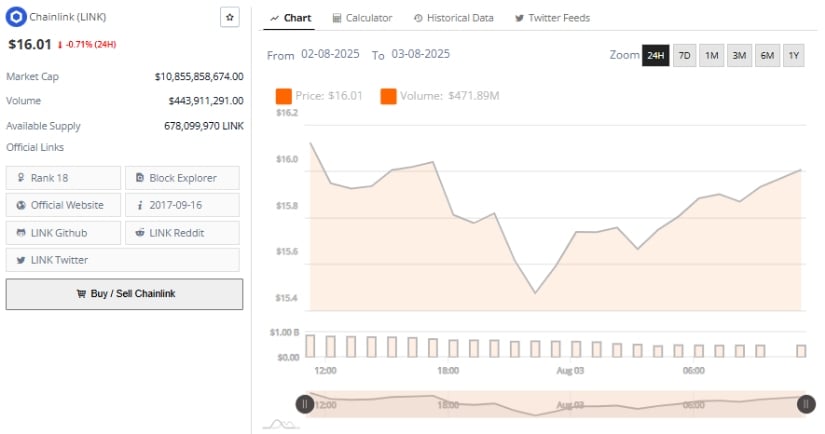This screenshot has height=434, width=825.
Task: Click the globe icon beside Official Website
Action: (21, 205)
